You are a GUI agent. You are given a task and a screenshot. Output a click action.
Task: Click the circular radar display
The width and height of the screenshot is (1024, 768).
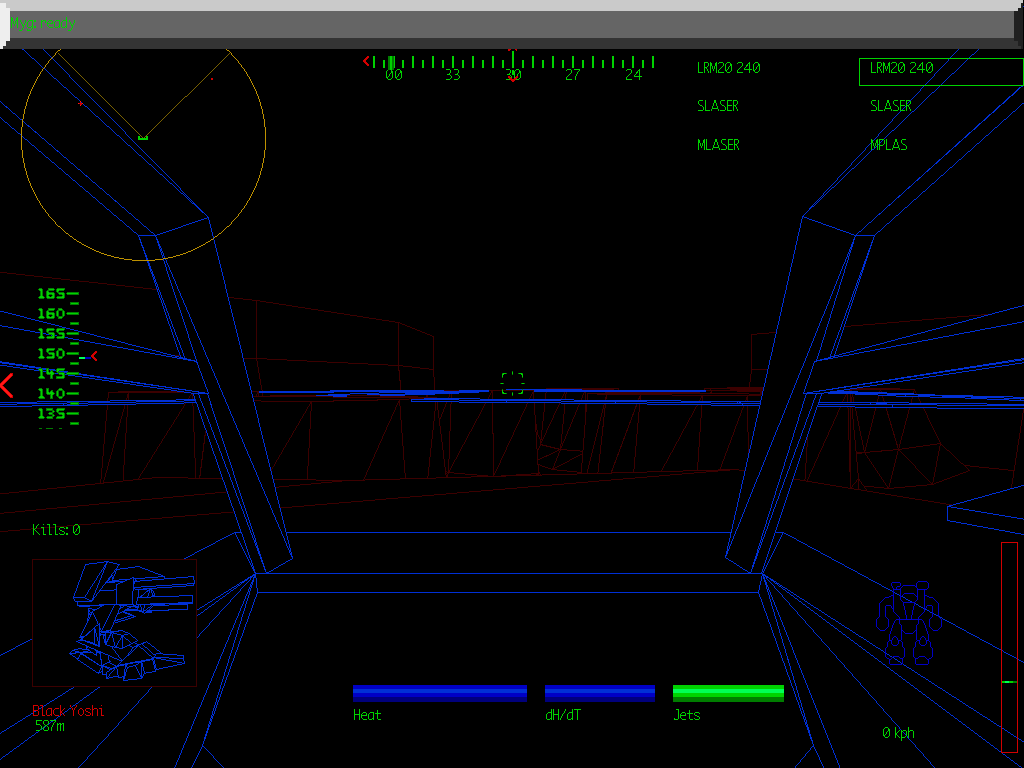pos(143,140)
